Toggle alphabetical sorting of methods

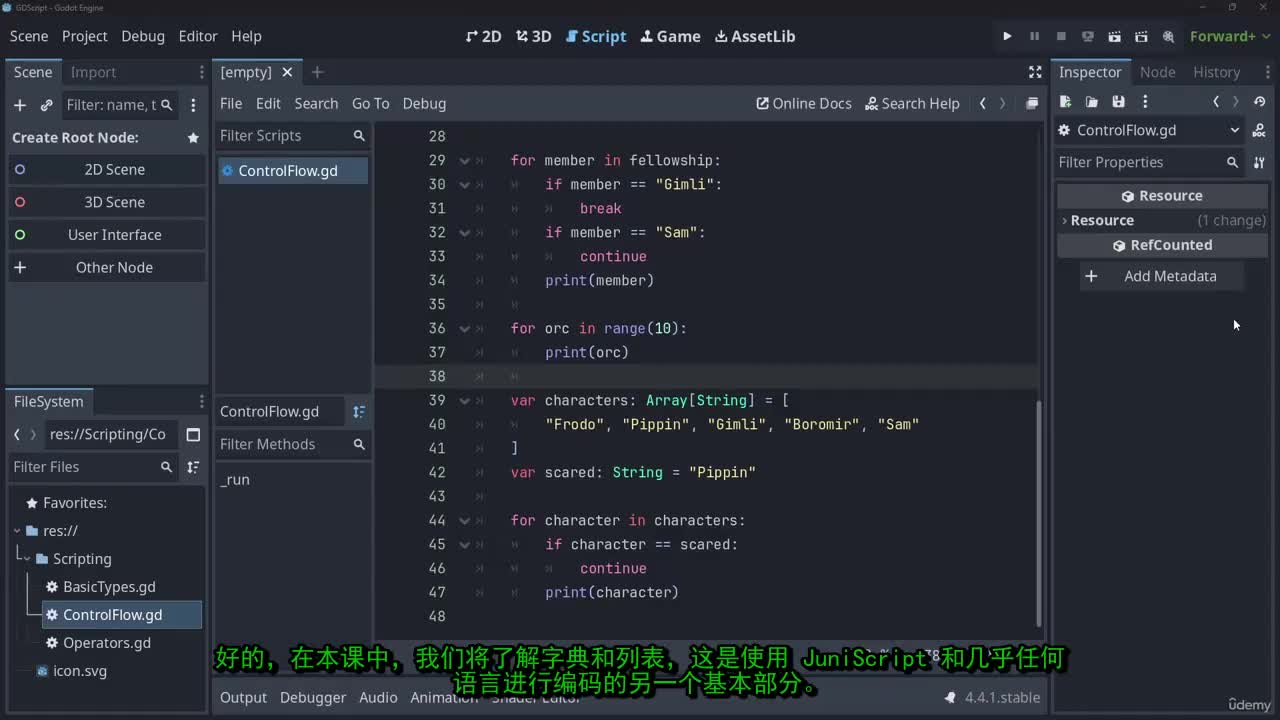359,411
